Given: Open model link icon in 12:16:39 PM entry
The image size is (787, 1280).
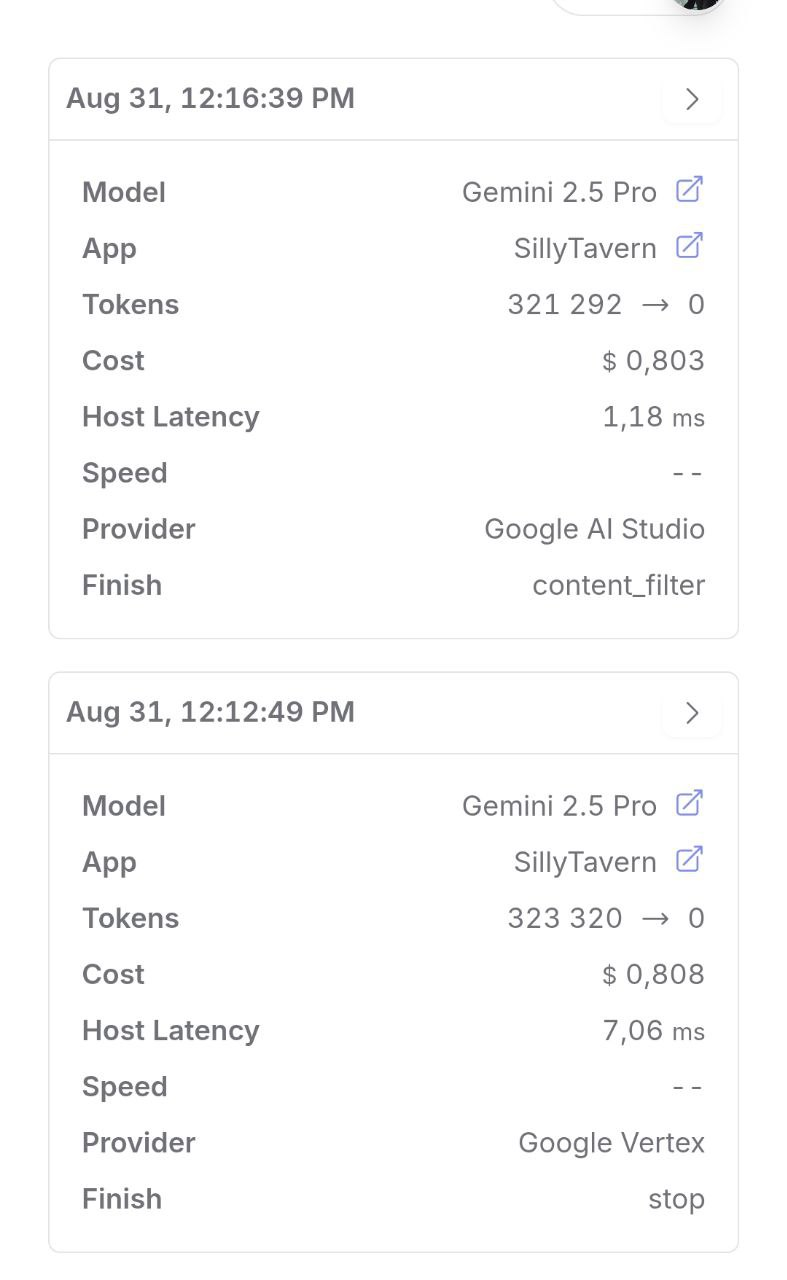Looking at the screenshot, I should click(x=689, y=189).
